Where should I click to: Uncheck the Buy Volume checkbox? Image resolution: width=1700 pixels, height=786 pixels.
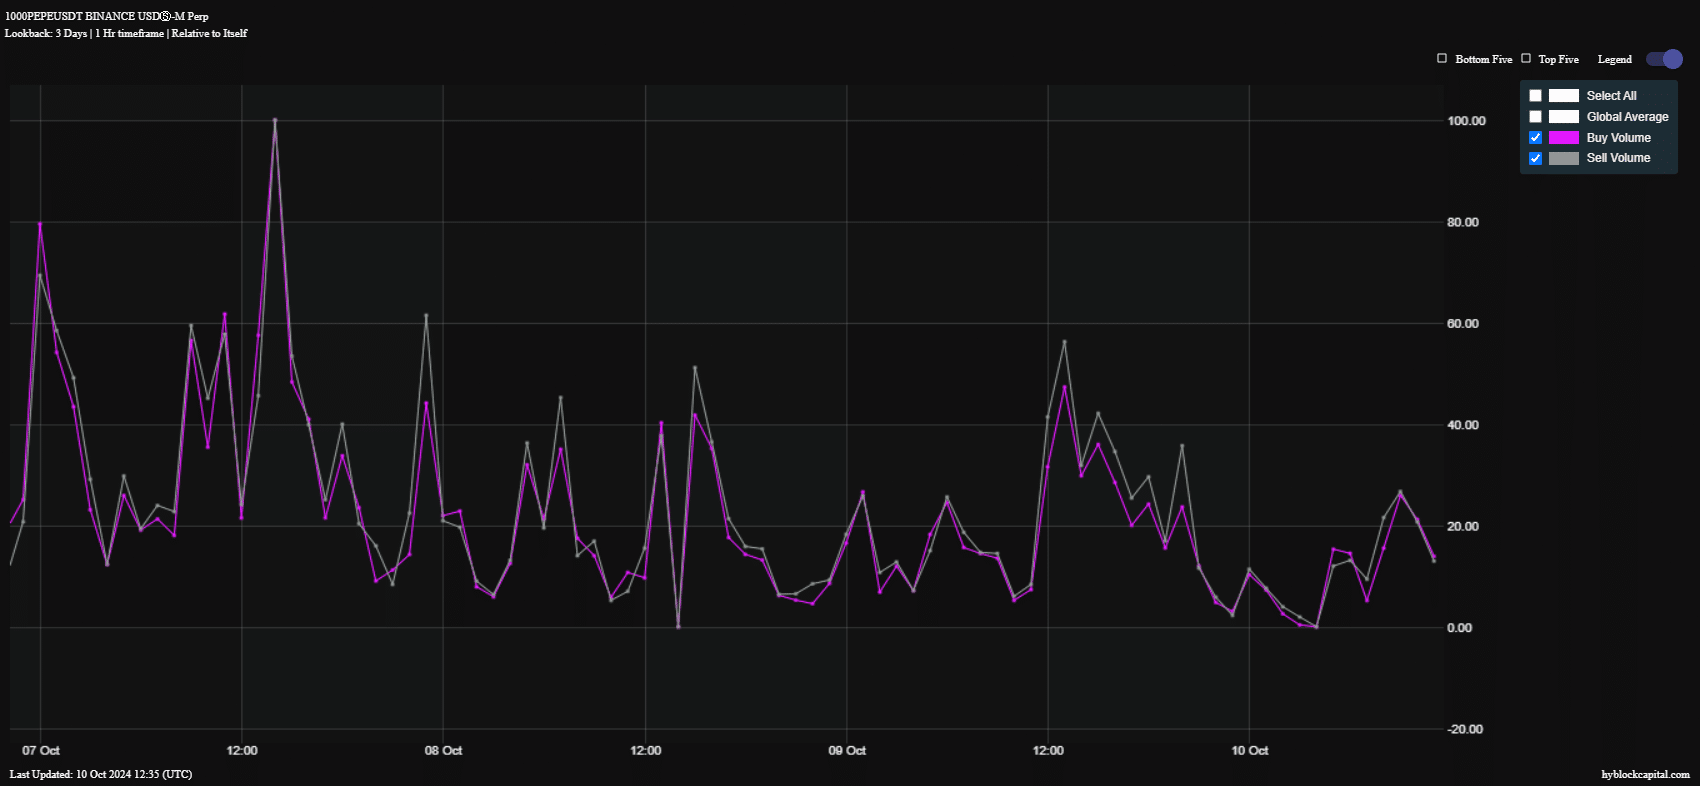[x=1535, y=138]
